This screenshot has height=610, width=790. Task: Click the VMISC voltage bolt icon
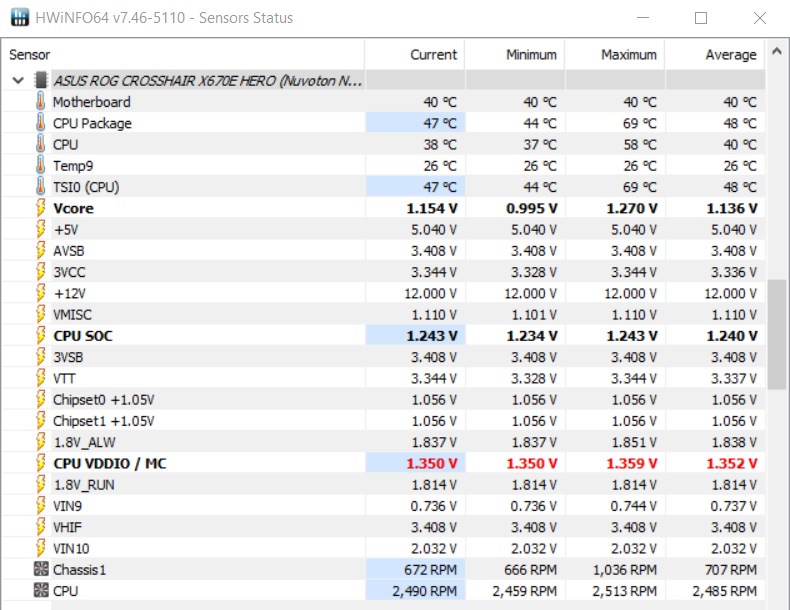click(x=41, y=314)
